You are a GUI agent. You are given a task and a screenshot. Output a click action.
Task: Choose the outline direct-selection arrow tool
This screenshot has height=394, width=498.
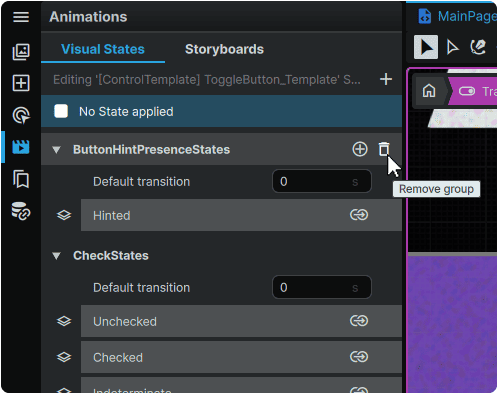452,47
